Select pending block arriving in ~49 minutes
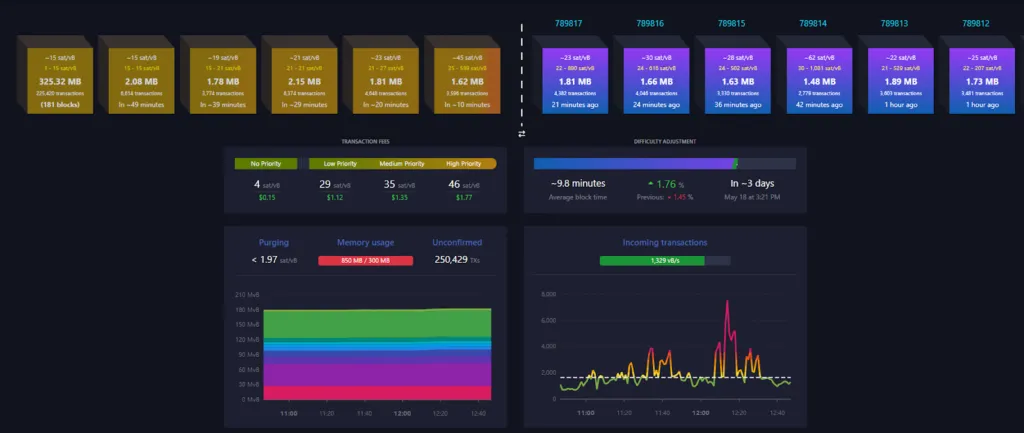 (142, 80)
